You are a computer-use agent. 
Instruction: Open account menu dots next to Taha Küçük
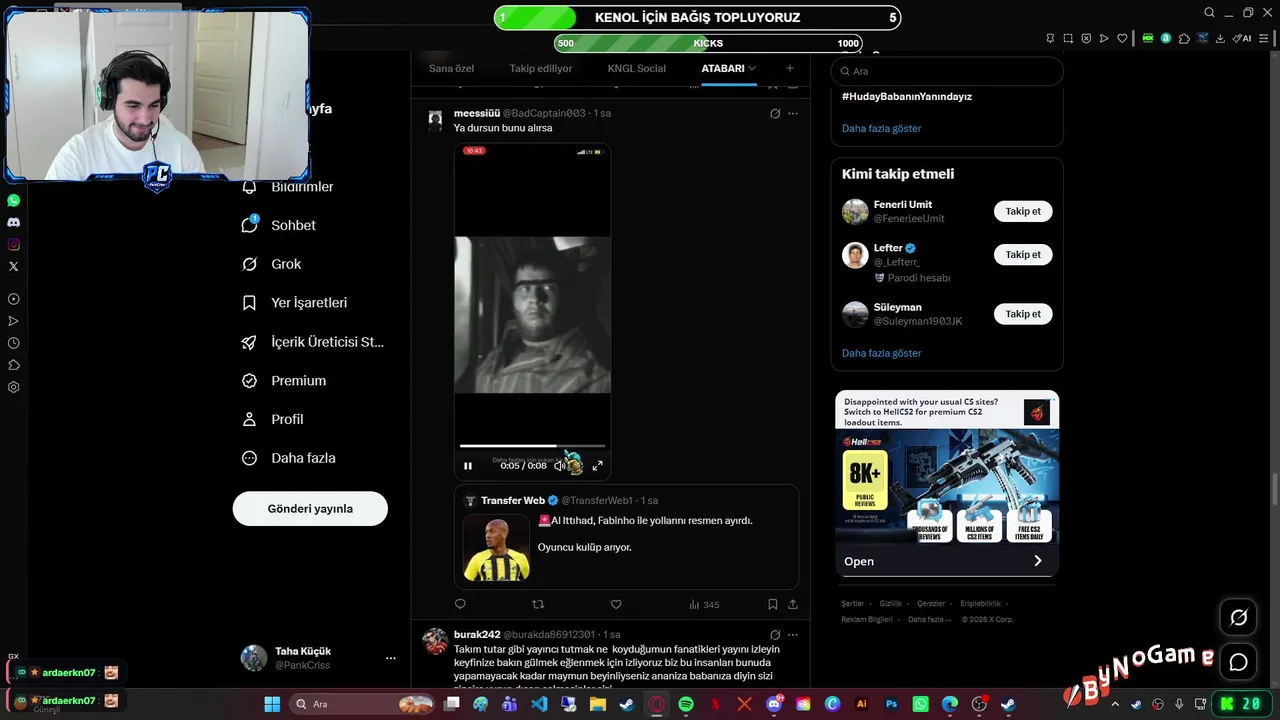[x=391, y=658]
